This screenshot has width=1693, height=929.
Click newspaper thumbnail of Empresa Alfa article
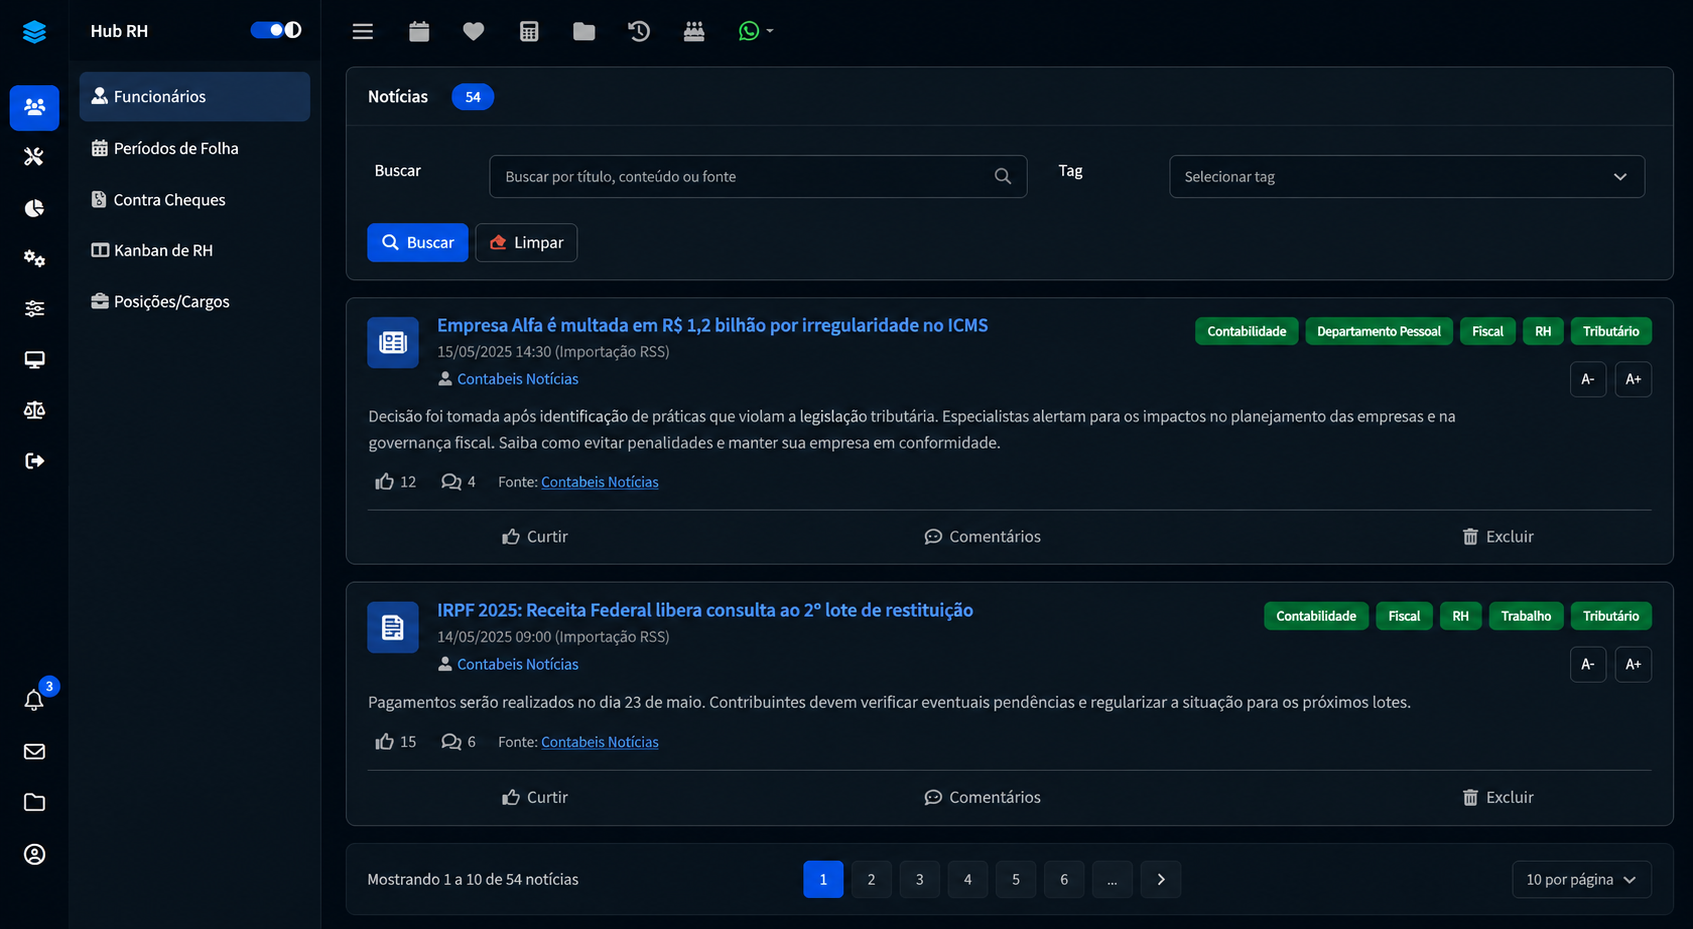point(393,343)
